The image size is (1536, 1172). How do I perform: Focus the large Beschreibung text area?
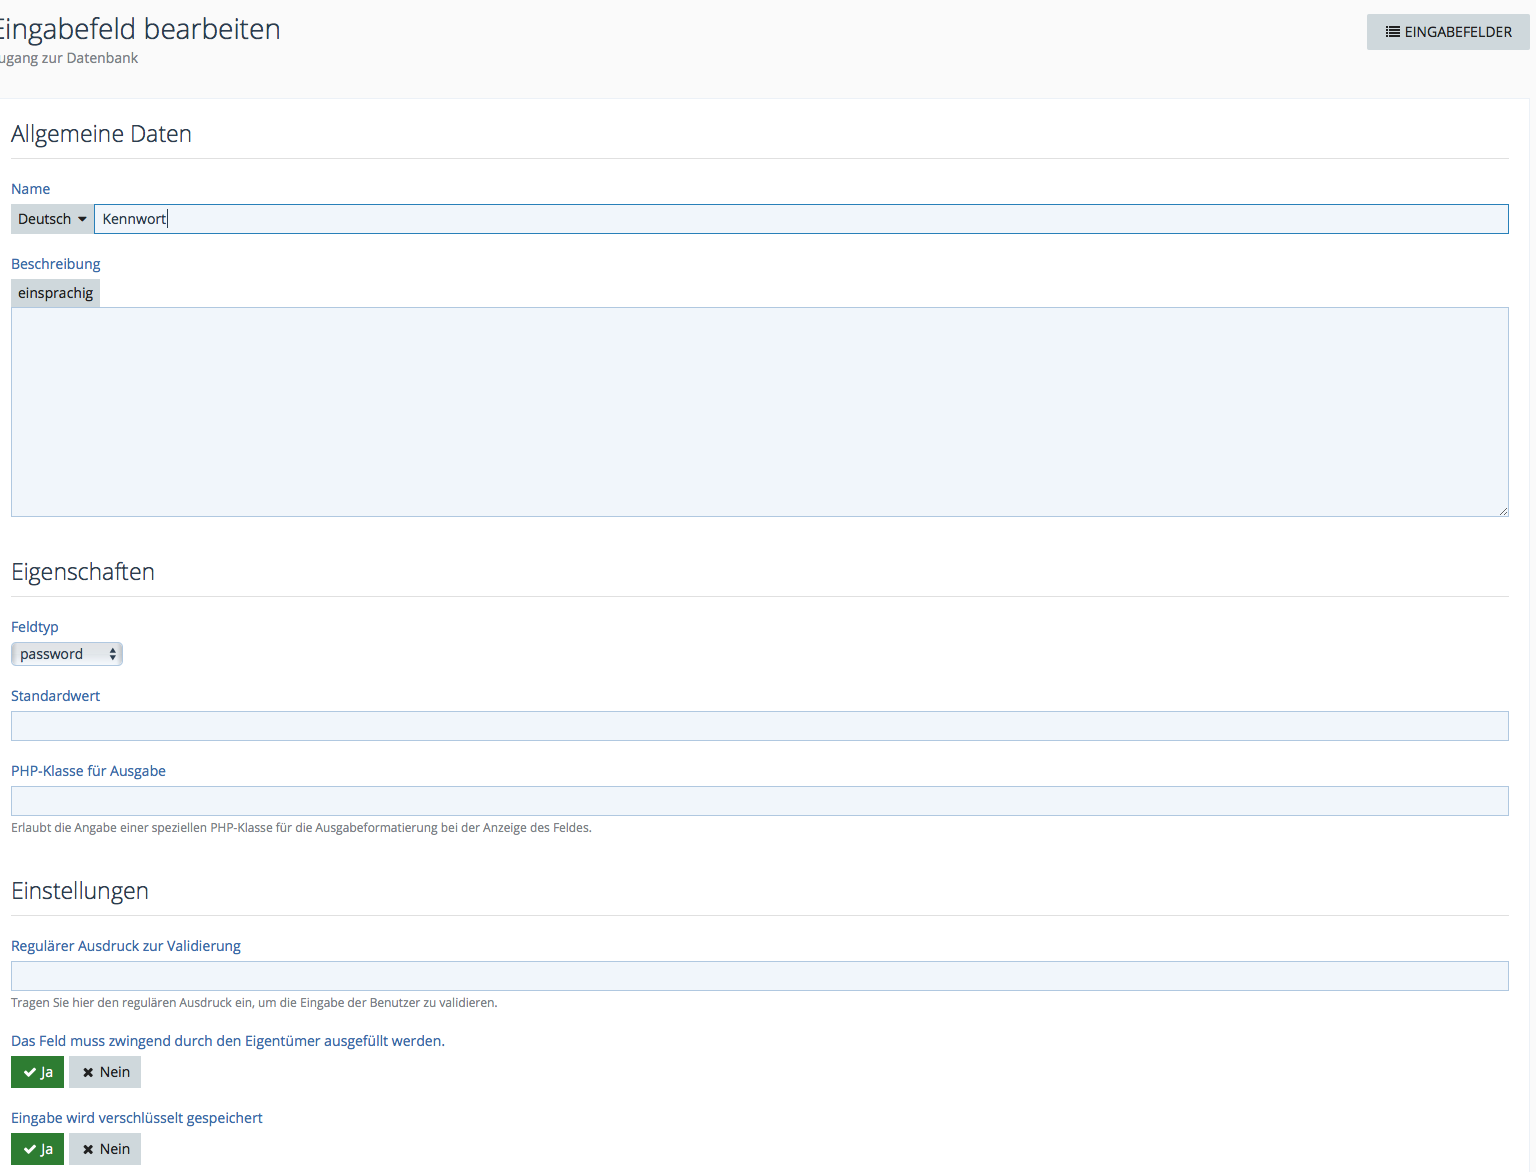[x=759, y=411]
